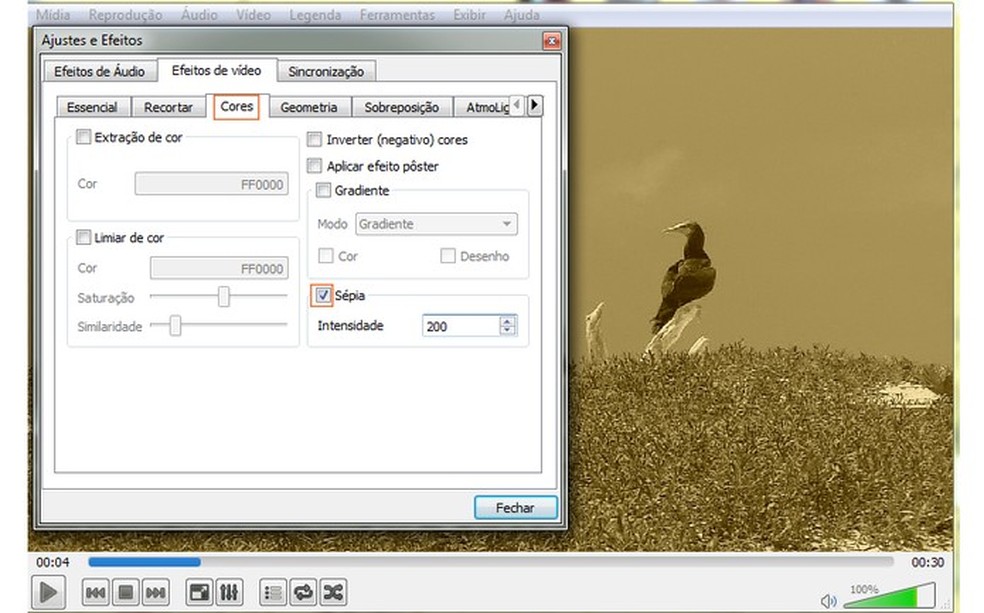Adjust the Saturação slider
The height and width of the screenshot is (613, 984).
tap(221, 297)
